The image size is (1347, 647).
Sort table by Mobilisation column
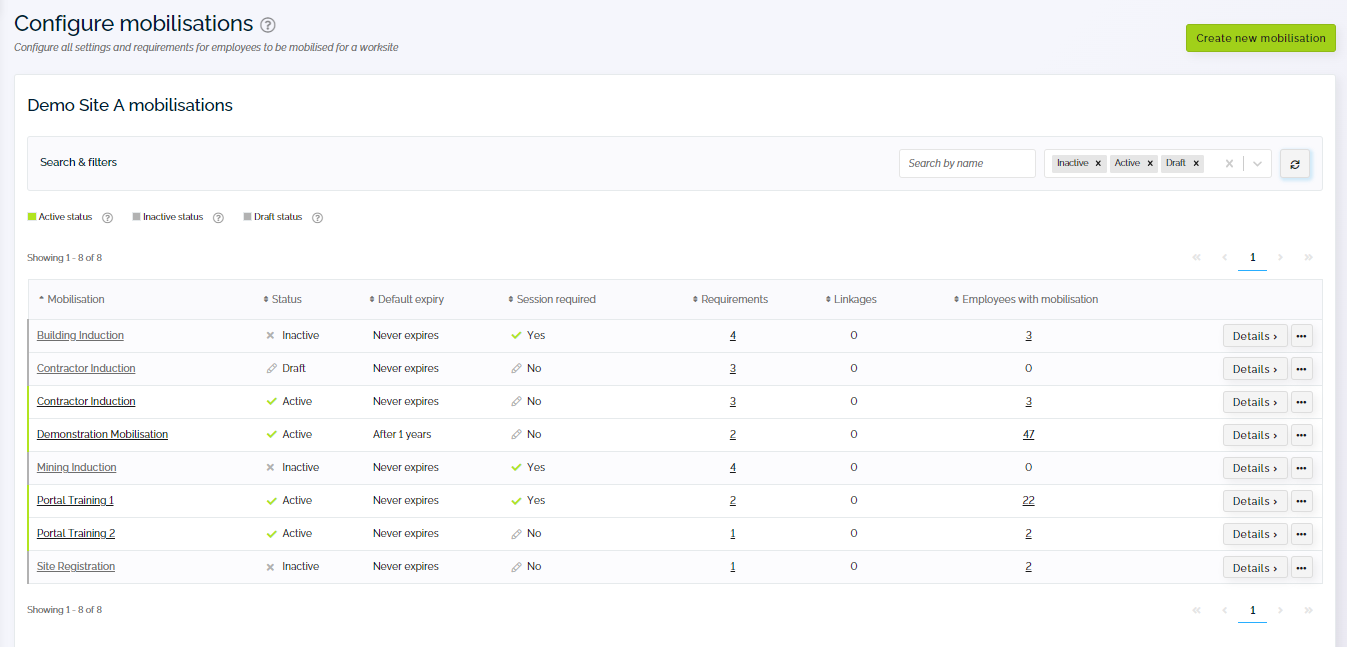tap(71, 299)
